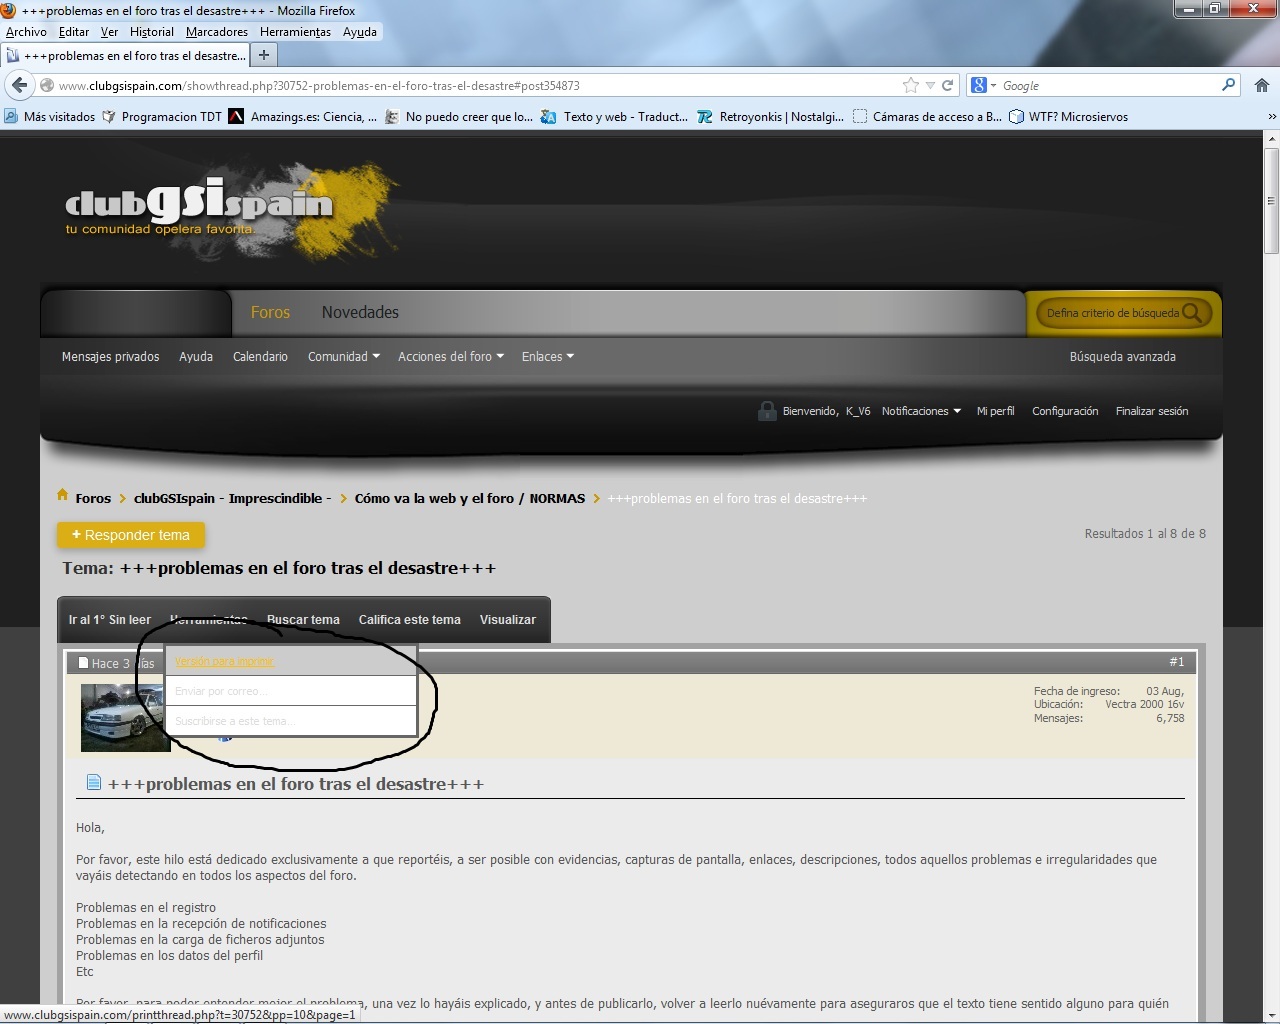The image size is (1280, 1024).
Task: Expand the Enlaces dropdown menu
Action: point(547,357)
